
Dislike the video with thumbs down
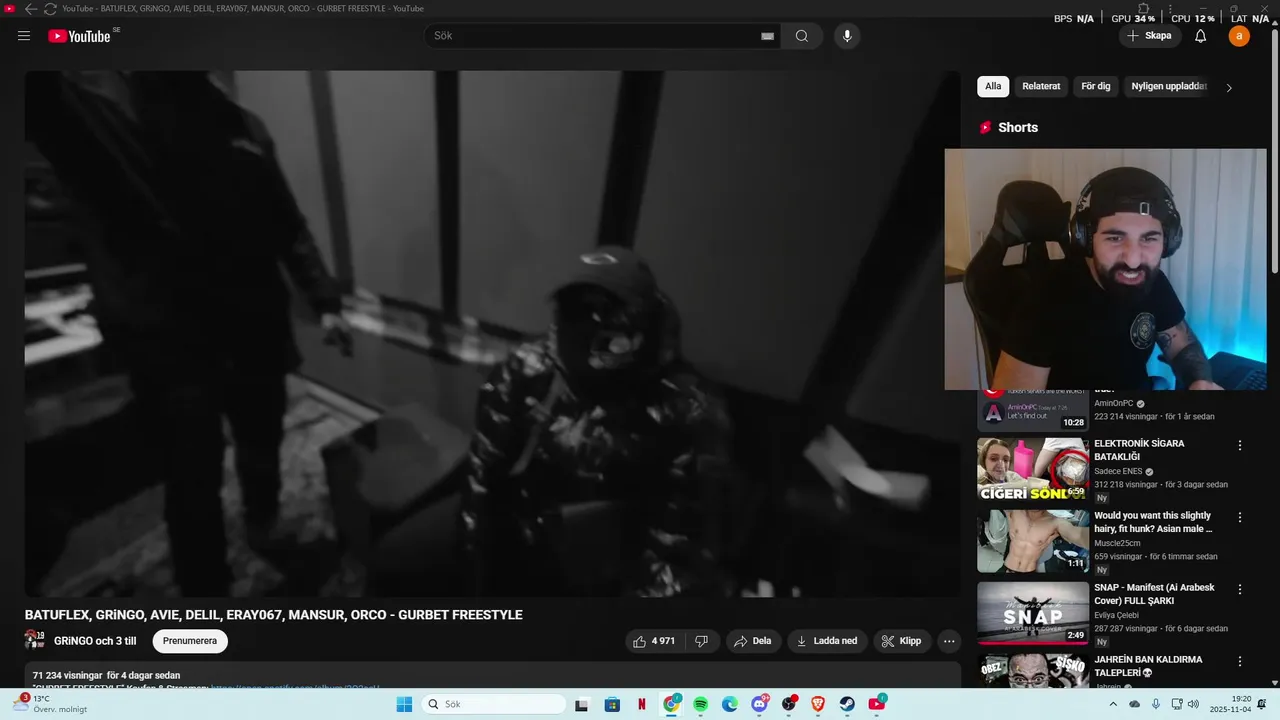click(x=702, y=641)
